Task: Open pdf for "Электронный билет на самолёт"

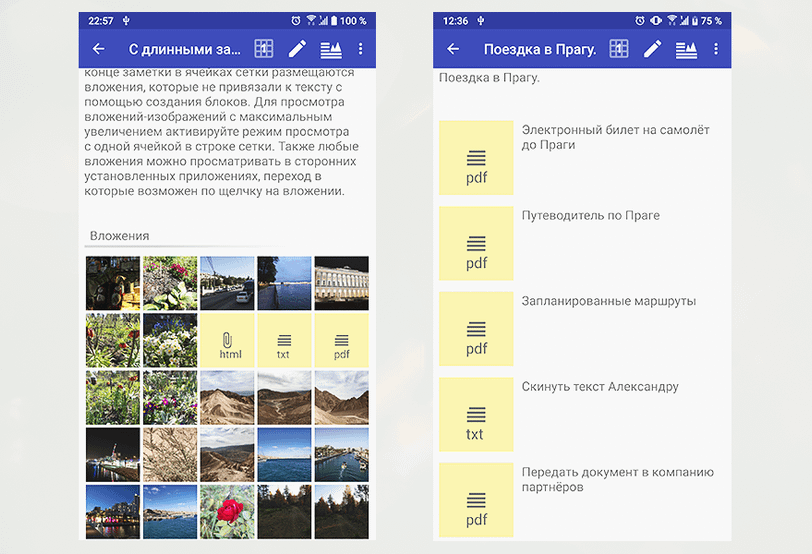Action: pos(476,158)
